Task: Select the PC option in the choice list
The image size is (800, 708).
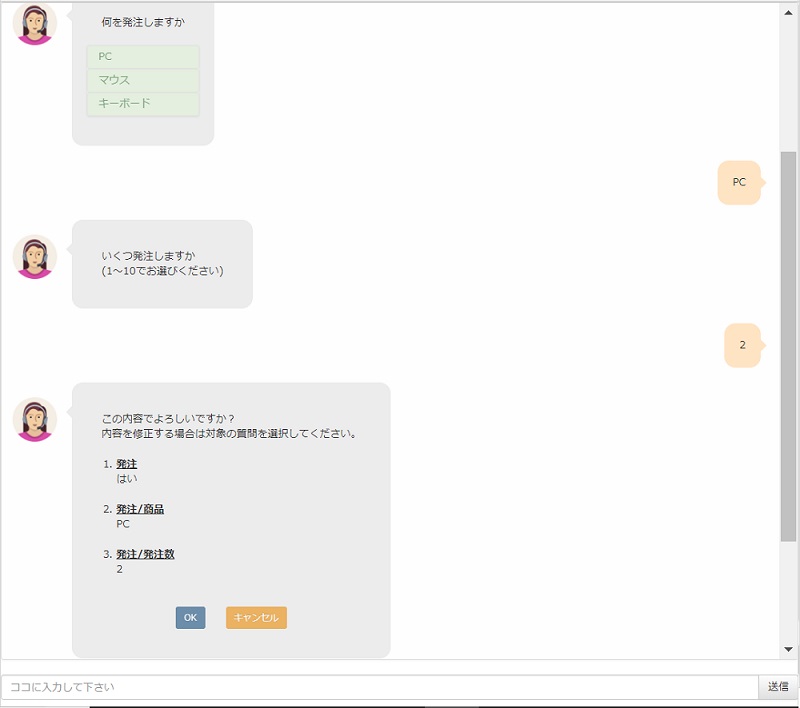Action: click(x=142, y=58)
